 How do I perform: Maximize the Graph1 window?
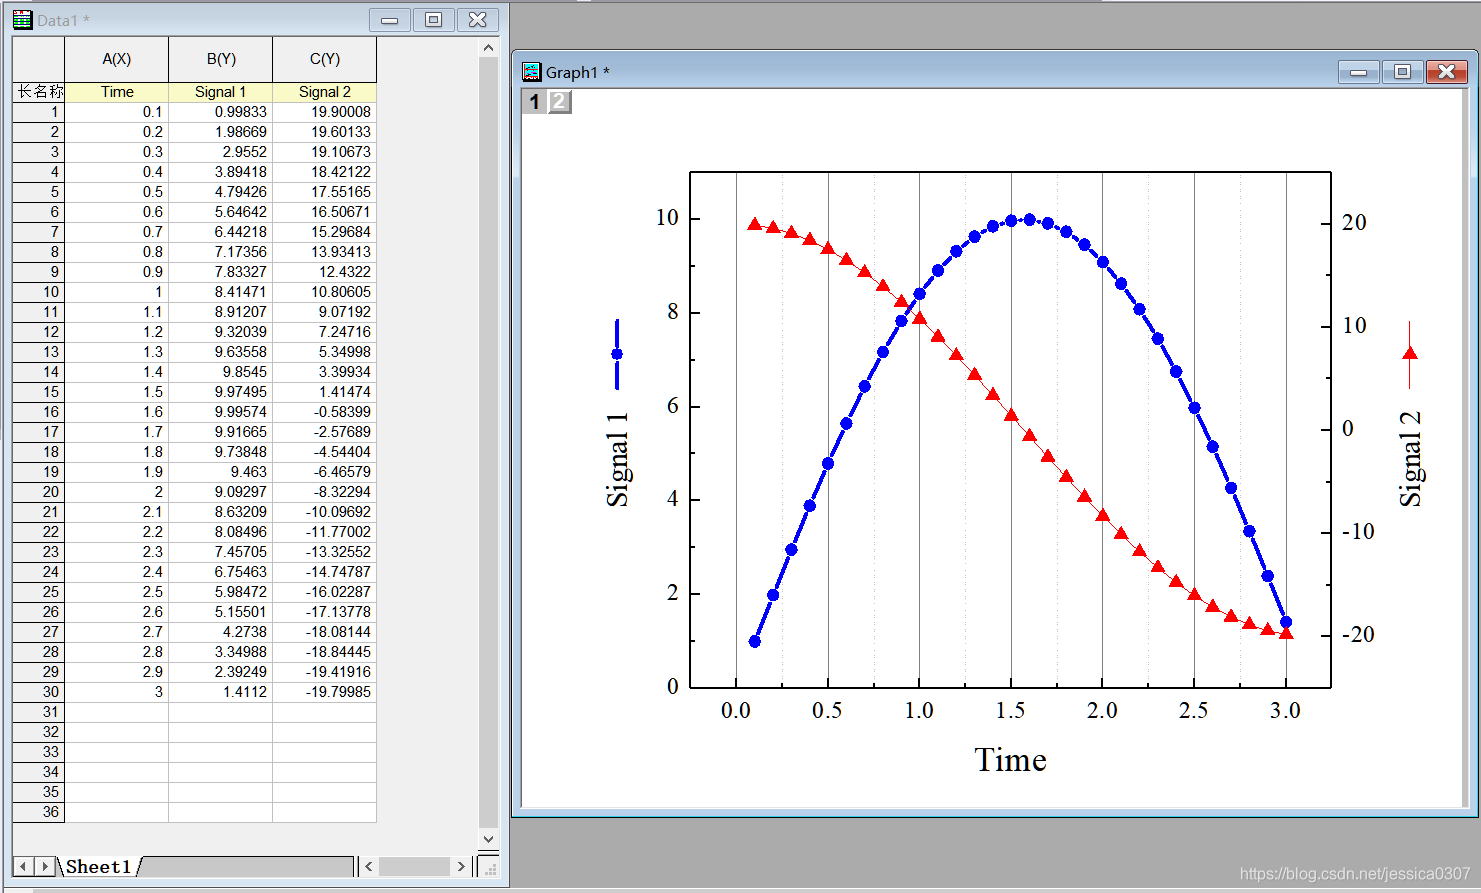1403,72
